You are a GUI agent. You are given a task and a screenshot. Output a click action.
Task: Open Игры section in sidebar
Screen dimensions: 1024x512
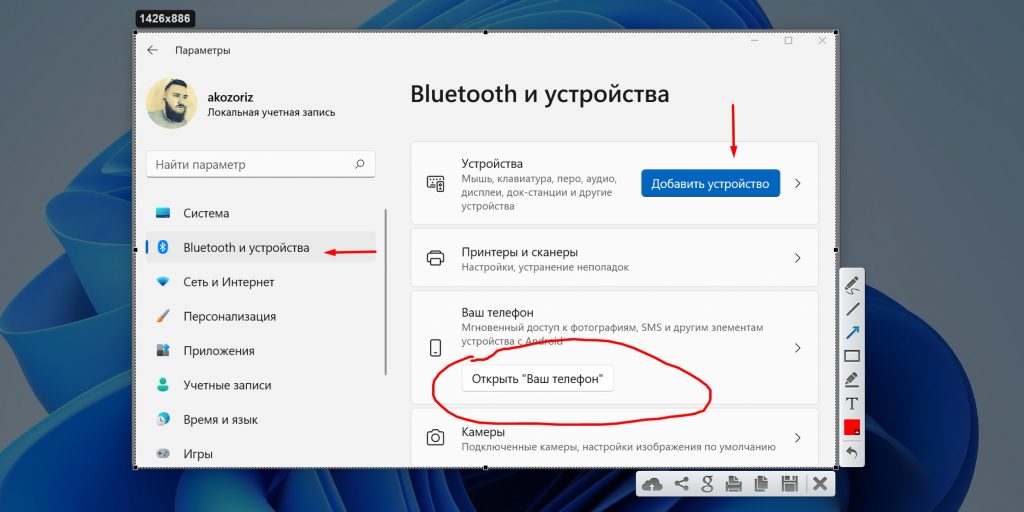[x=261, y=453]
